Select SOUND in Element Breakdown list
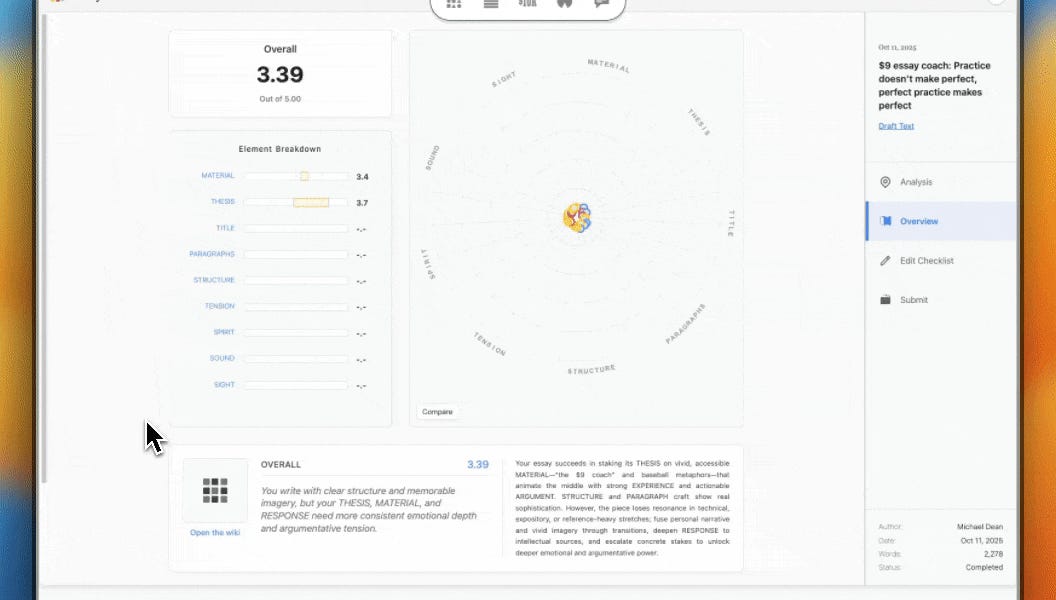Image resolution: width=1056 pixels, height=600 pixels. 222,358
